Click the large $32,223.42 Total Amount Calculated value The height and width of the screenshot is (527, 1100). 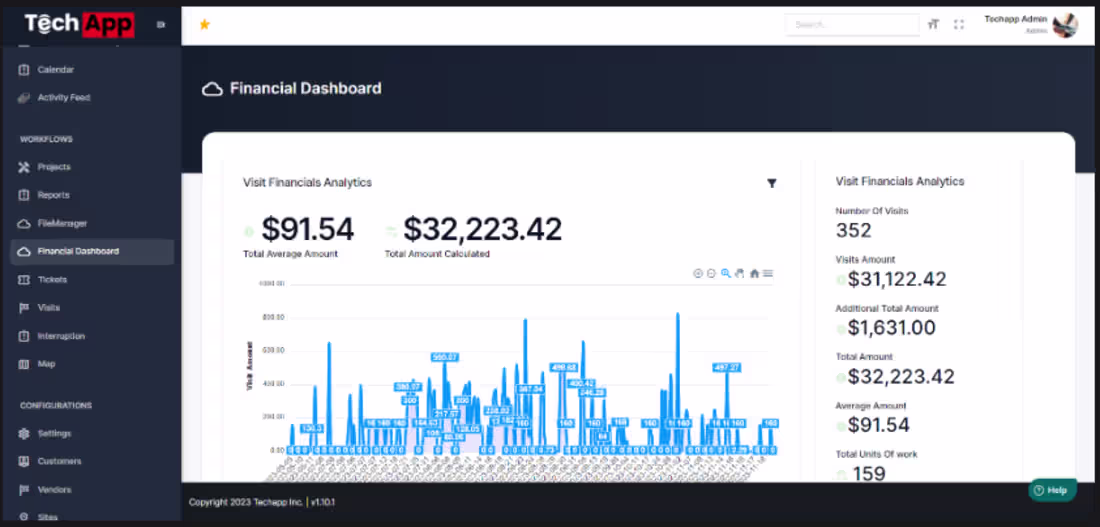pyautogui.click(x=482, y=229)
